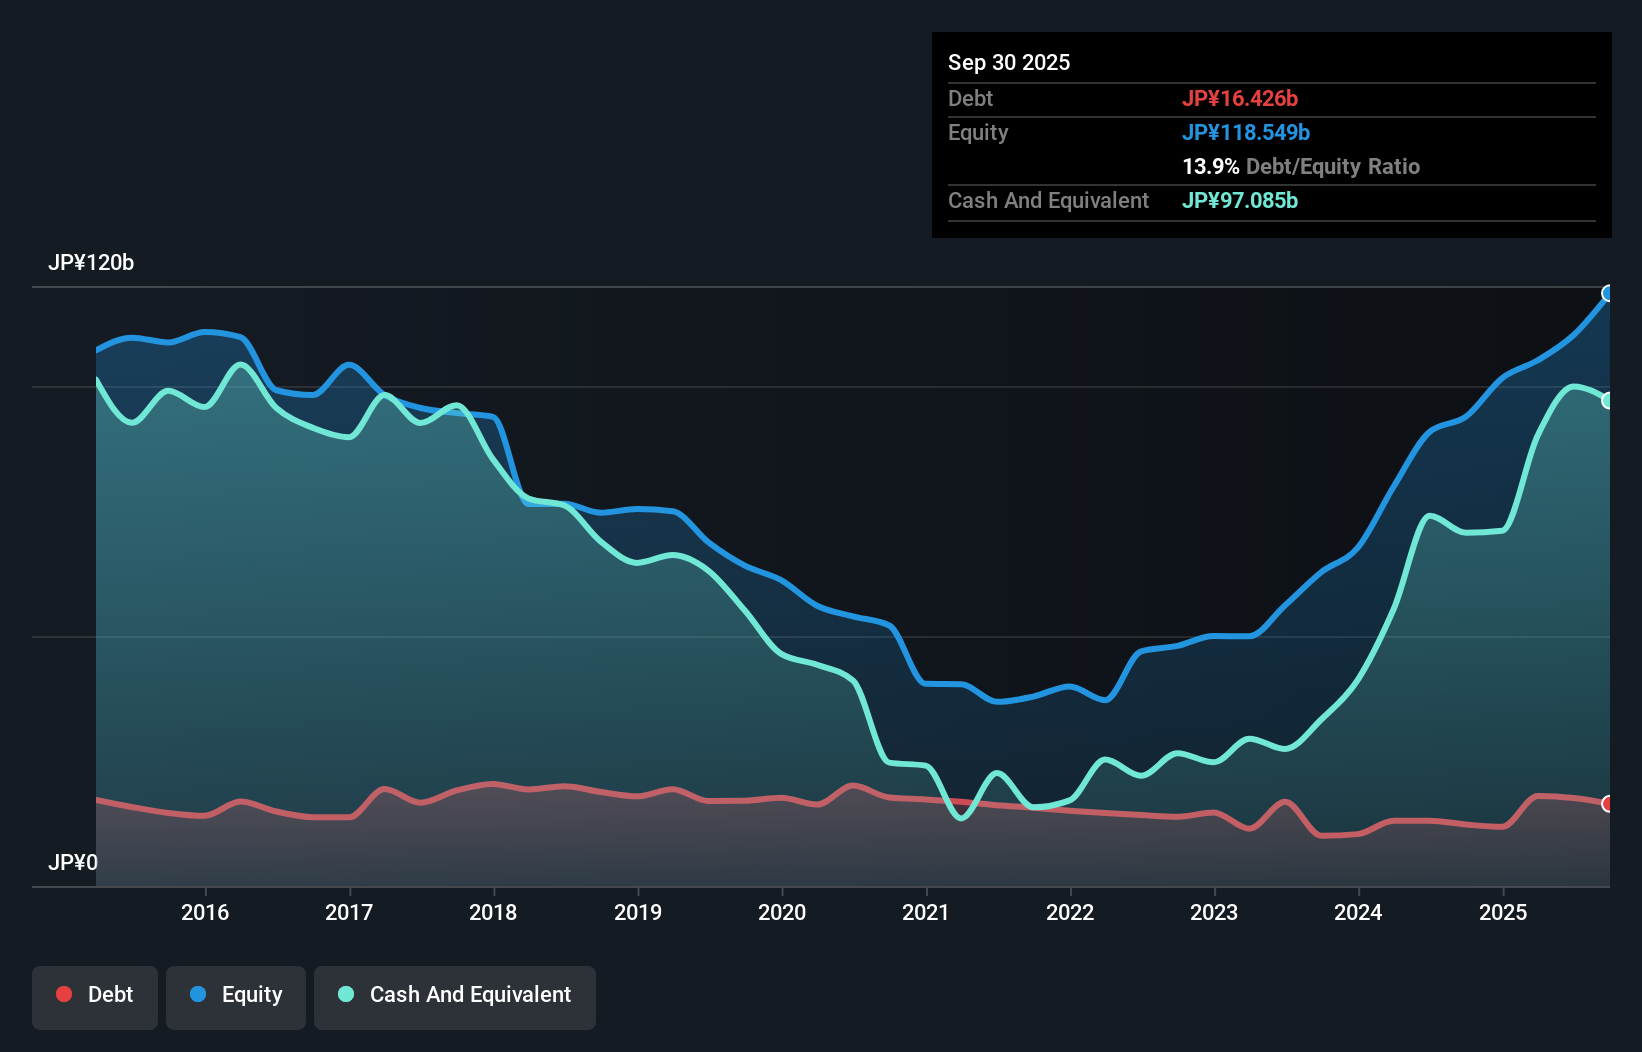Click the 2024 x-axis label
The image size is (1642, 1052).
click(x=1358, y=912)
